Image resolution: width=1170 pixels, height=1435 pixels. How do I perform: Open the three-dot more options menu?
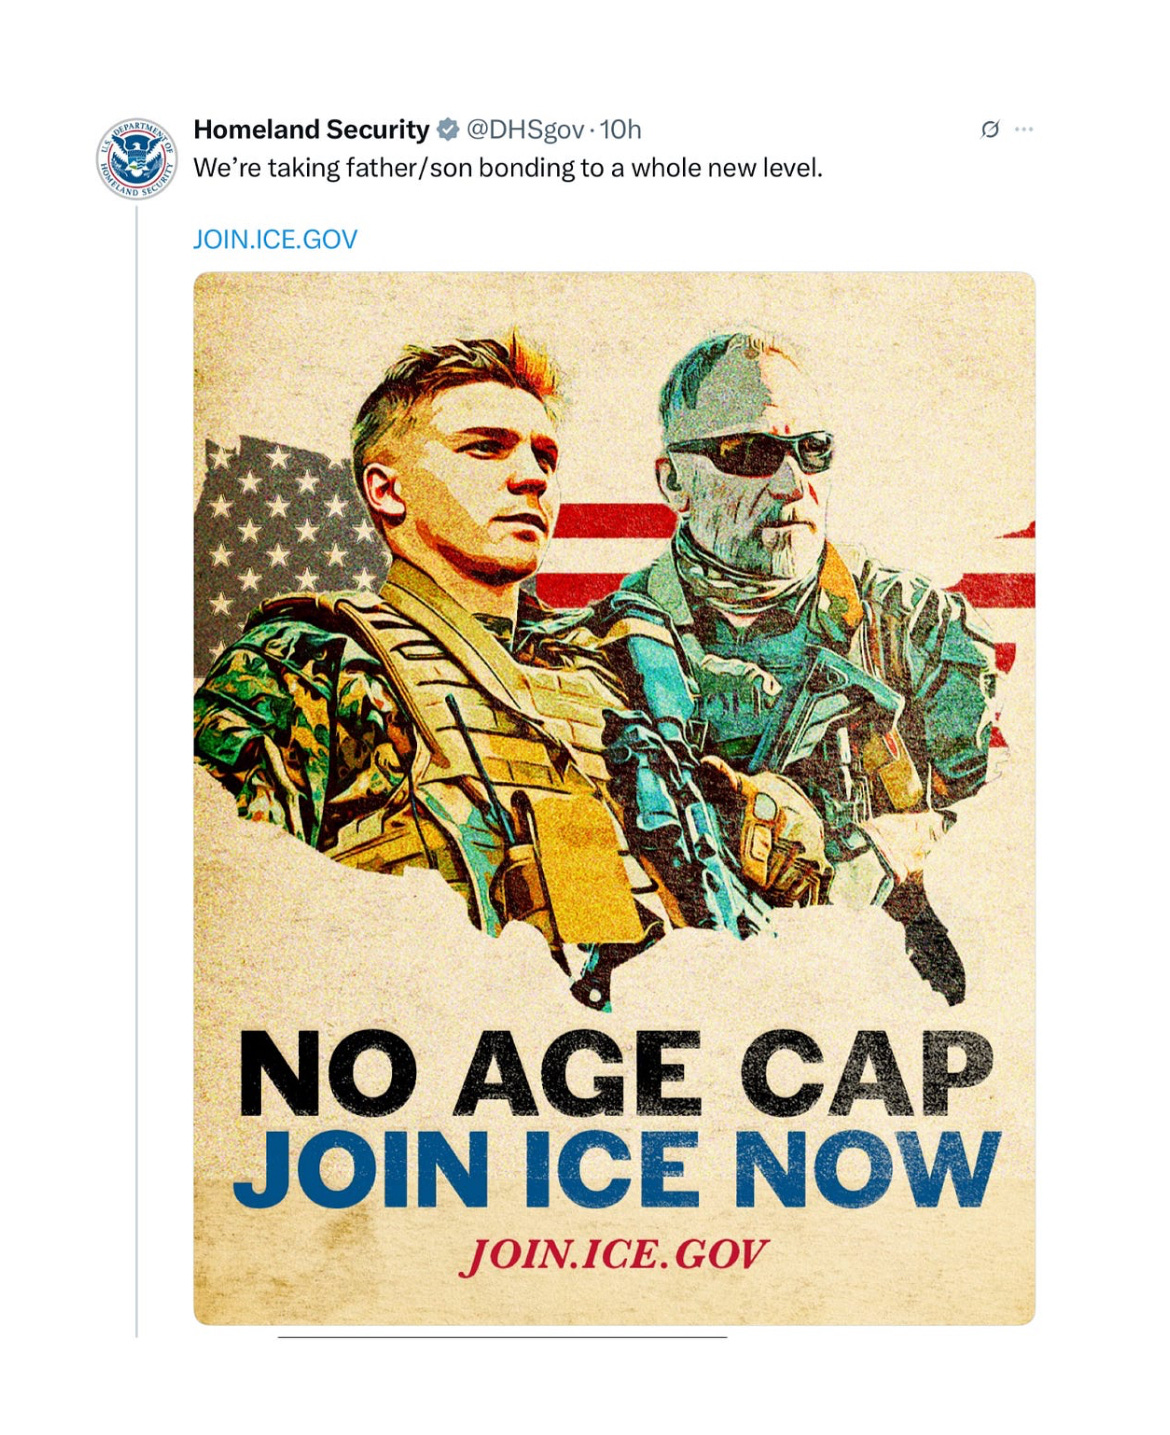[1024, 129]
